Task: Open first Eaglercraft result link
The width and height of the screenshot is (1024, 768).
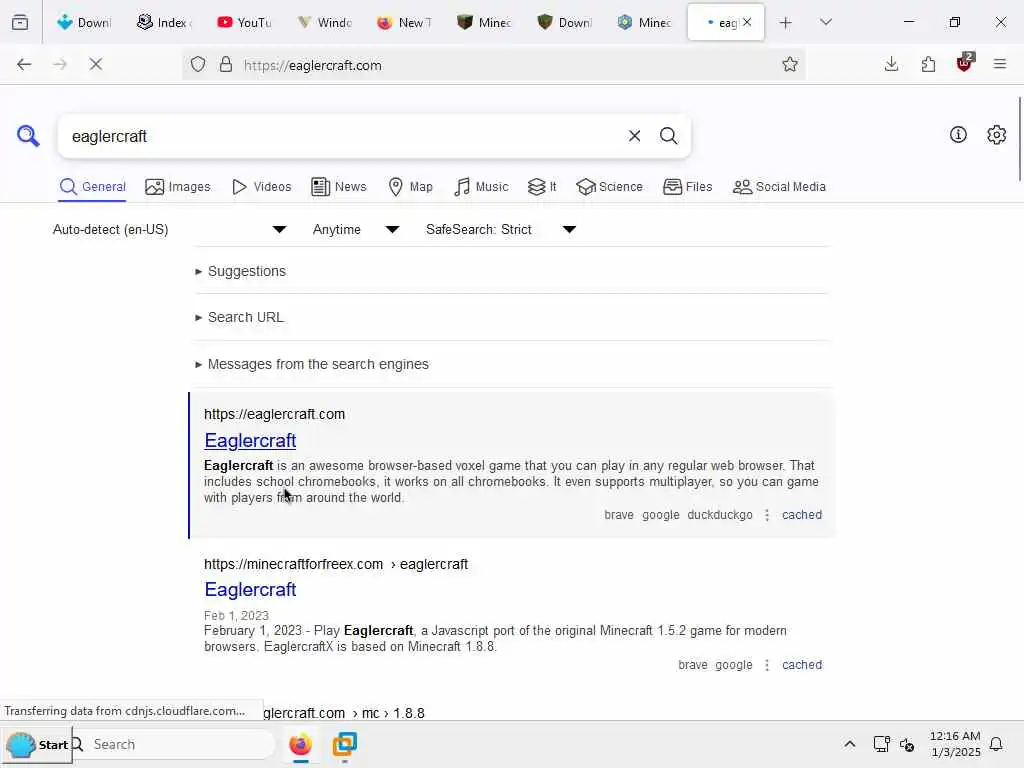Action: click(250, 441)
